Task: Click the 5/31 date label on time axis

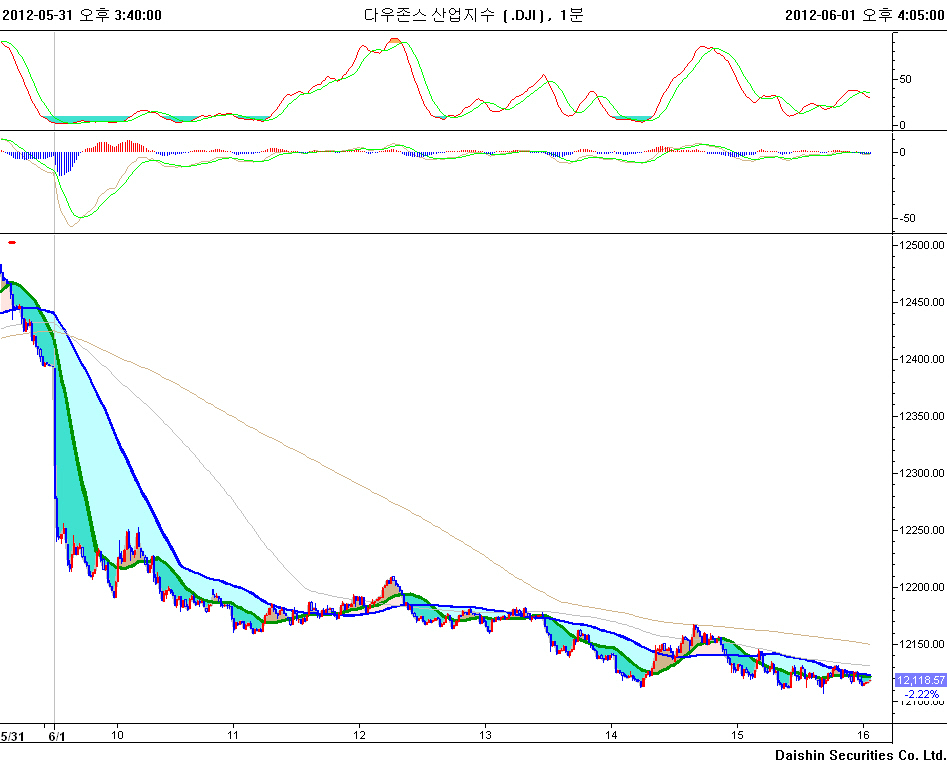Action: (x=13, y=735)
